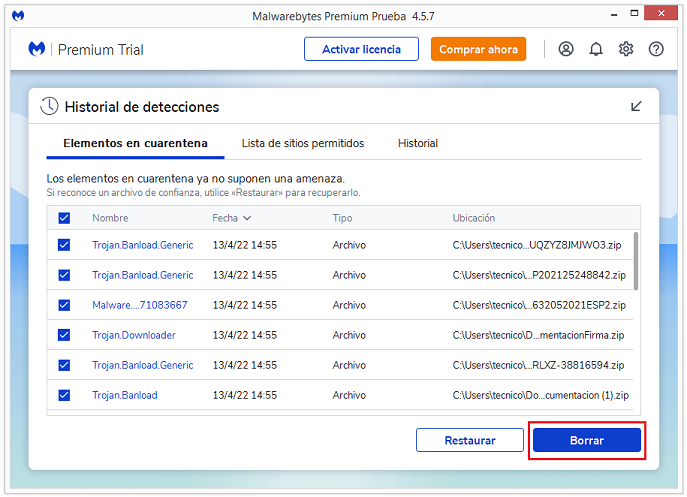
Task: Sort by the Fecha column arrow
Action: (x=247, y=218)
